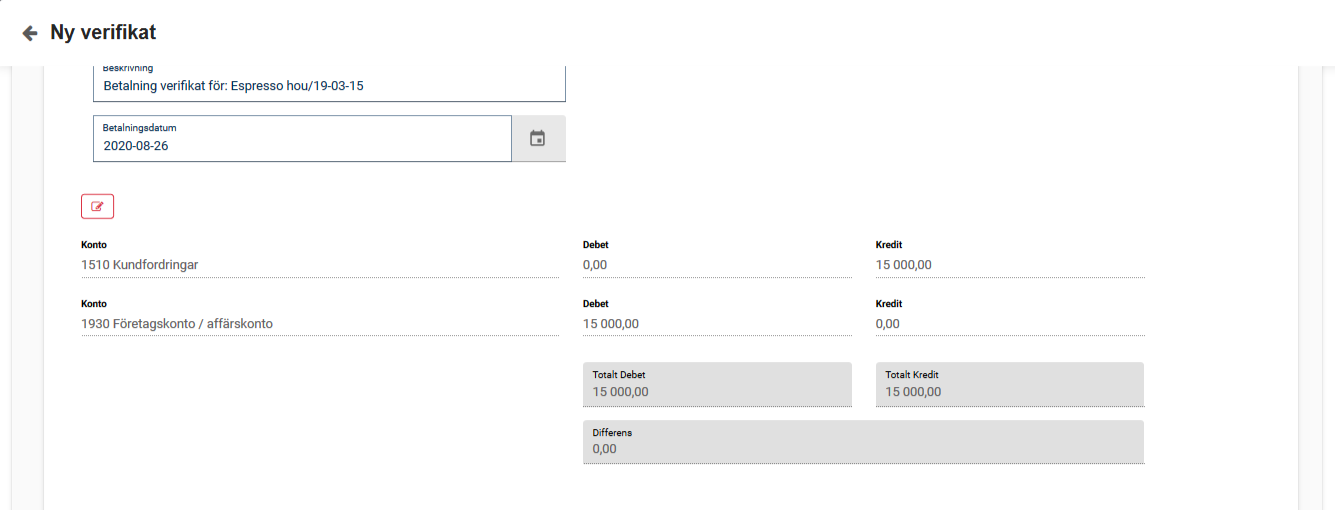Click the Kredit label in the first row
Viewport: 1335px width, 510px height.
889,245
